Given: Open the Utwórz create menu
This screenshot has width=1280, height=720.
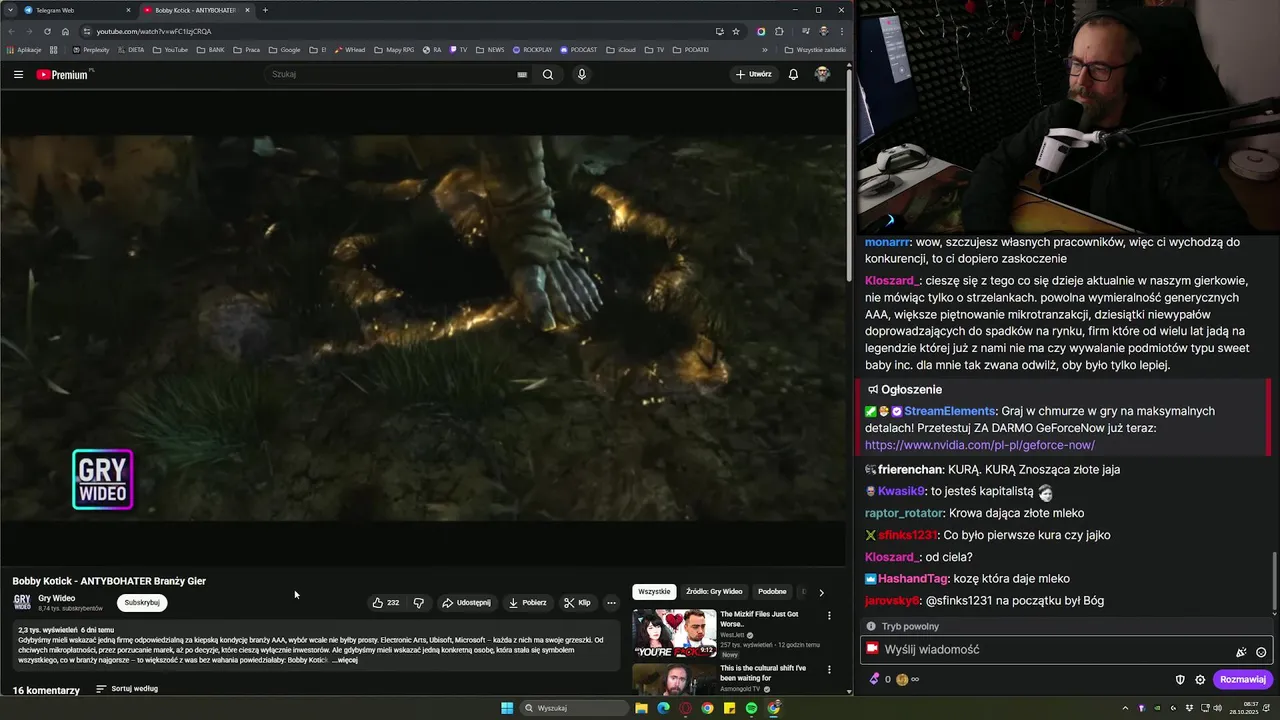Looking at the screenshot, I should (x=754, y=74).
